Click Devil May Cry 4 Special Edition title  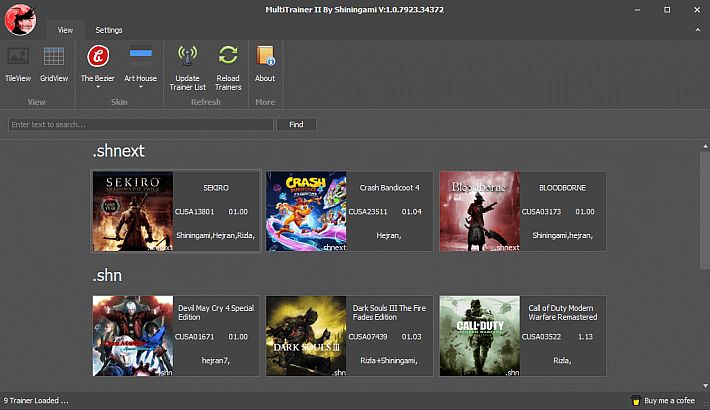point(216,313)
